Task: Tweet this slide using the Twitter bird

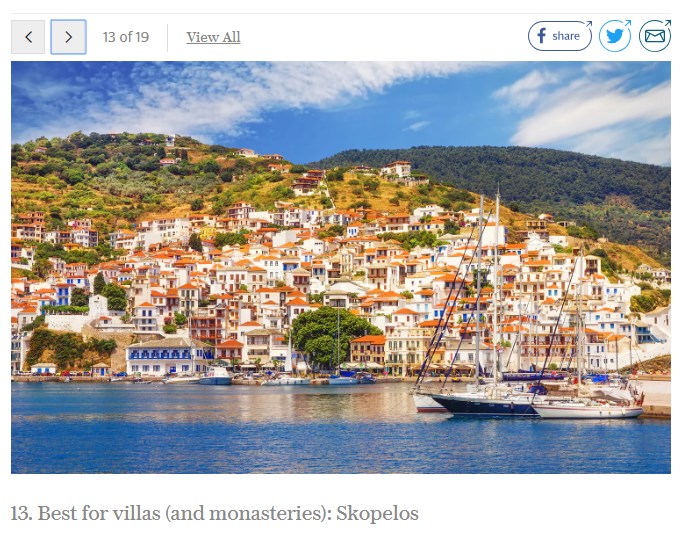Action: [x=615, y=36]
